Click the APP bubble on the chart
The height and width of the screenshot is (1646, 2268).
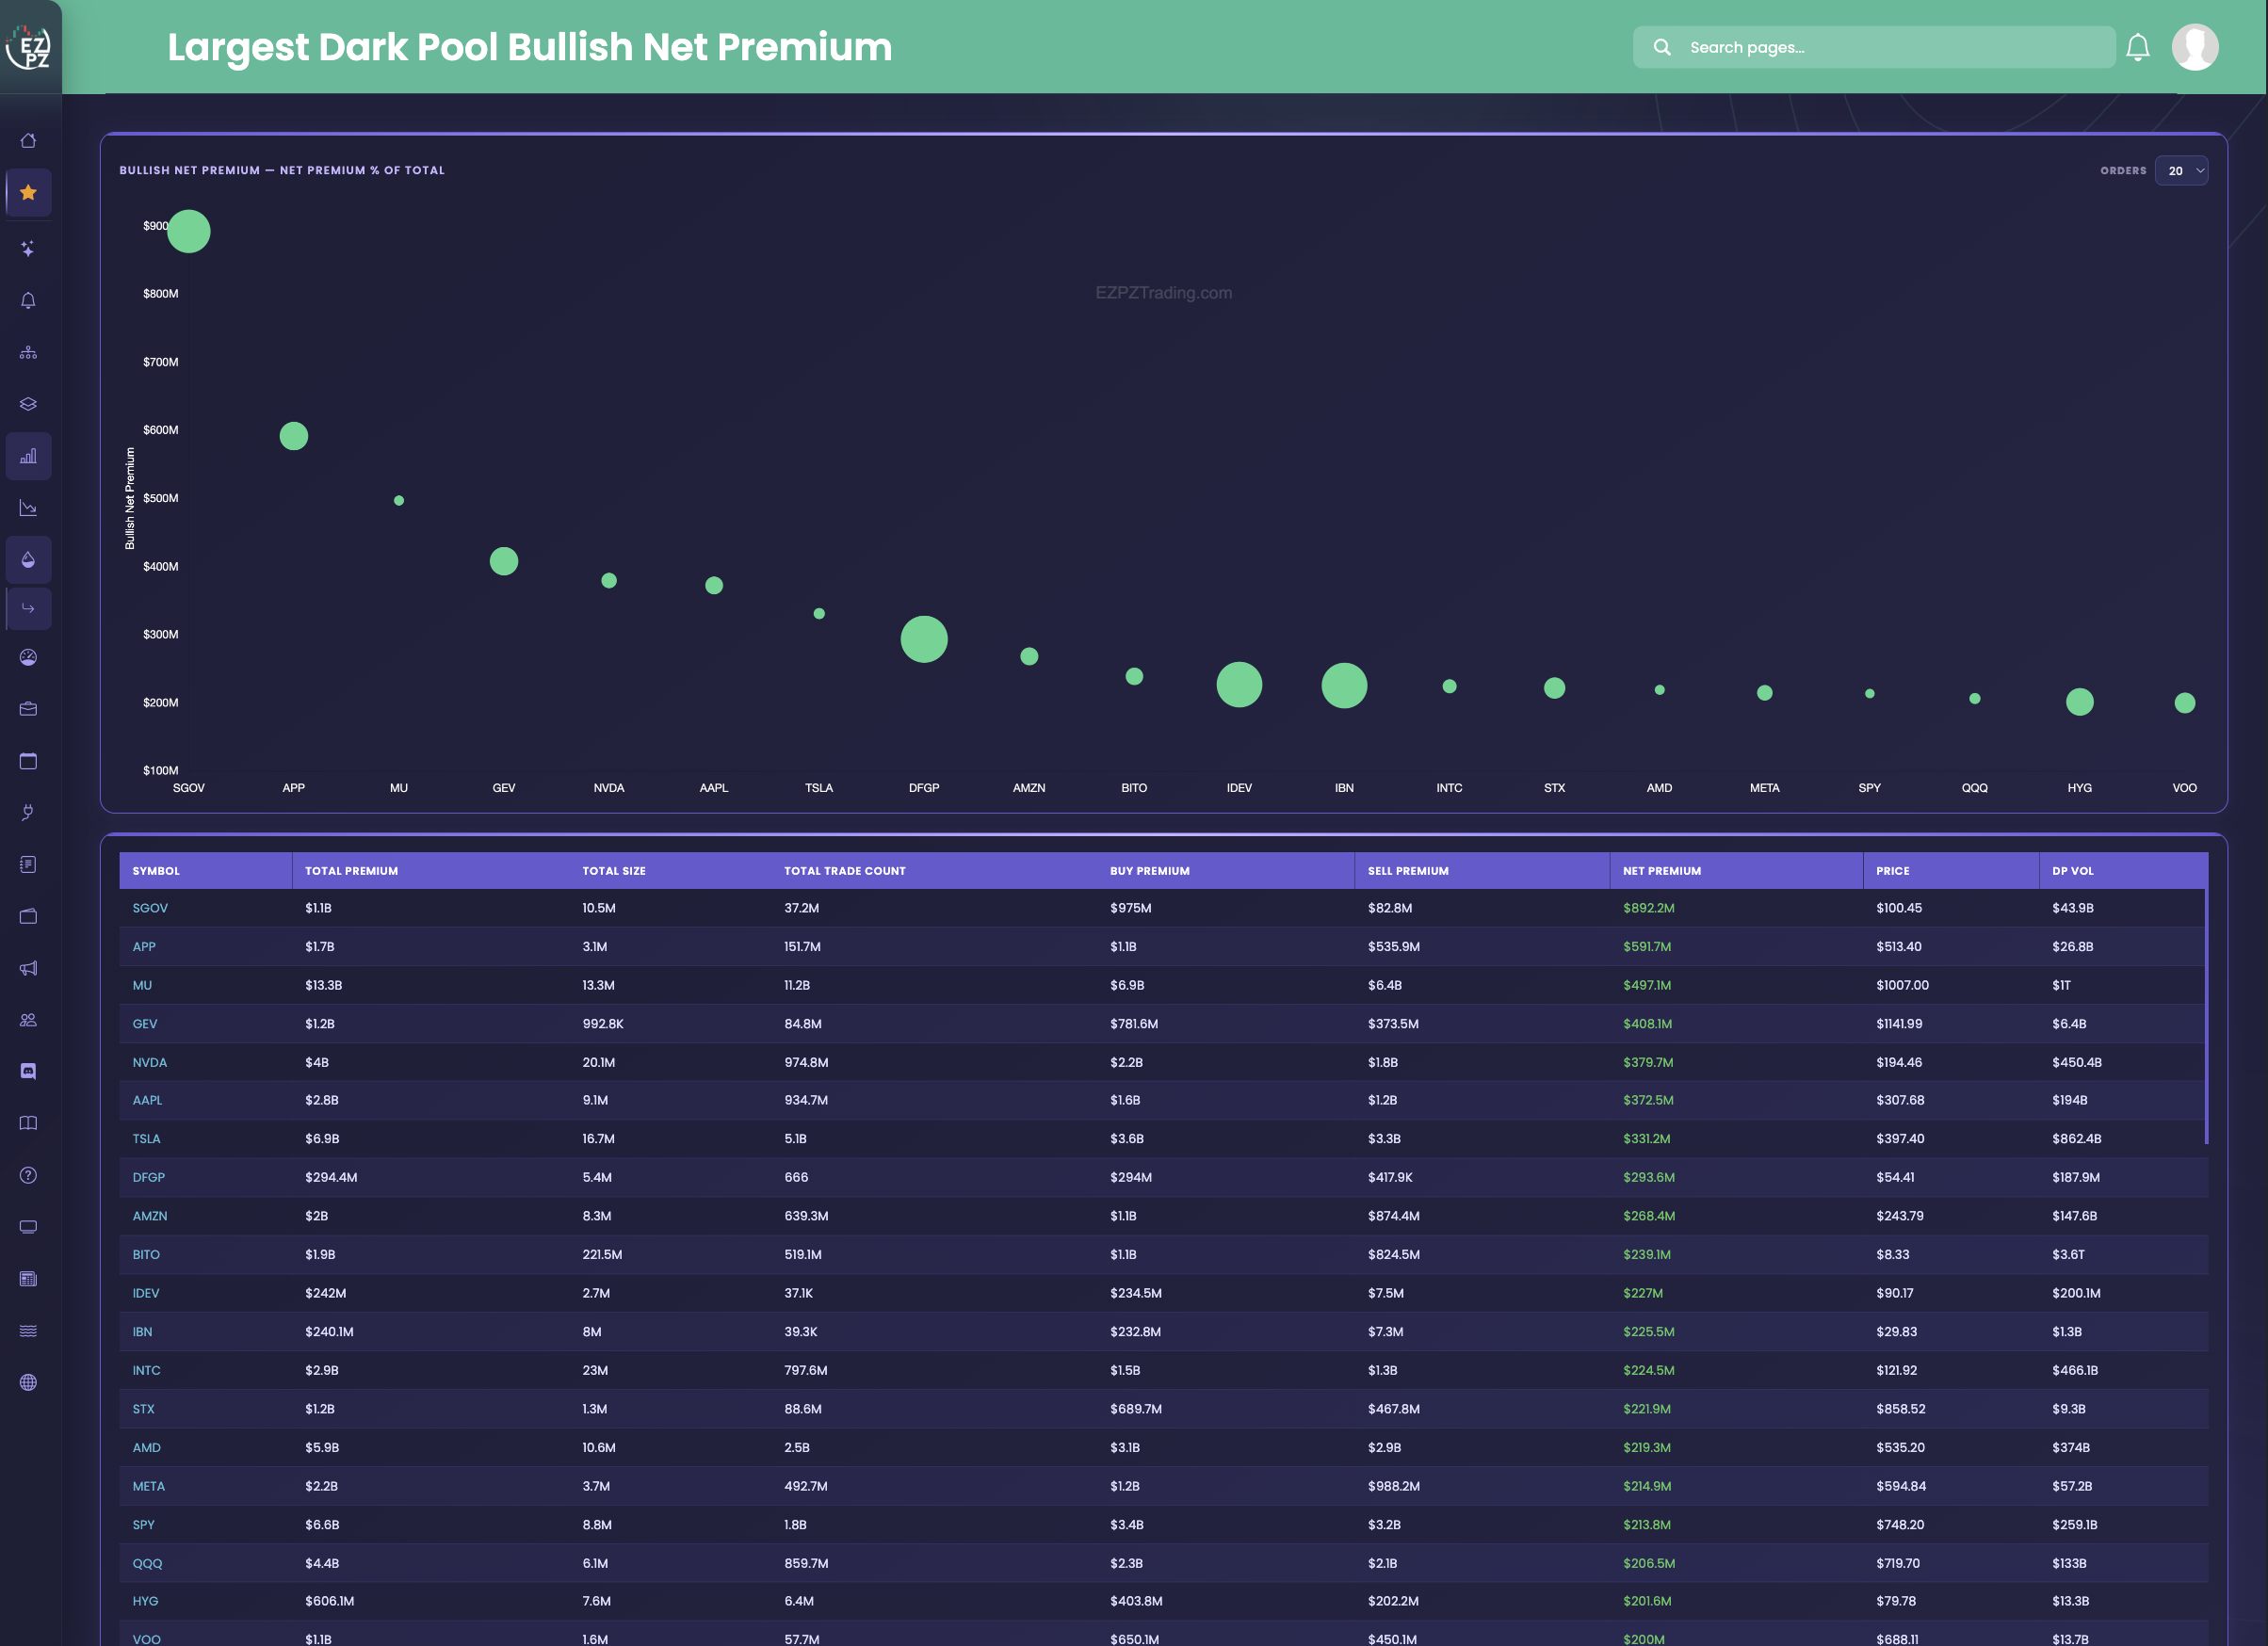coord(294,436)
